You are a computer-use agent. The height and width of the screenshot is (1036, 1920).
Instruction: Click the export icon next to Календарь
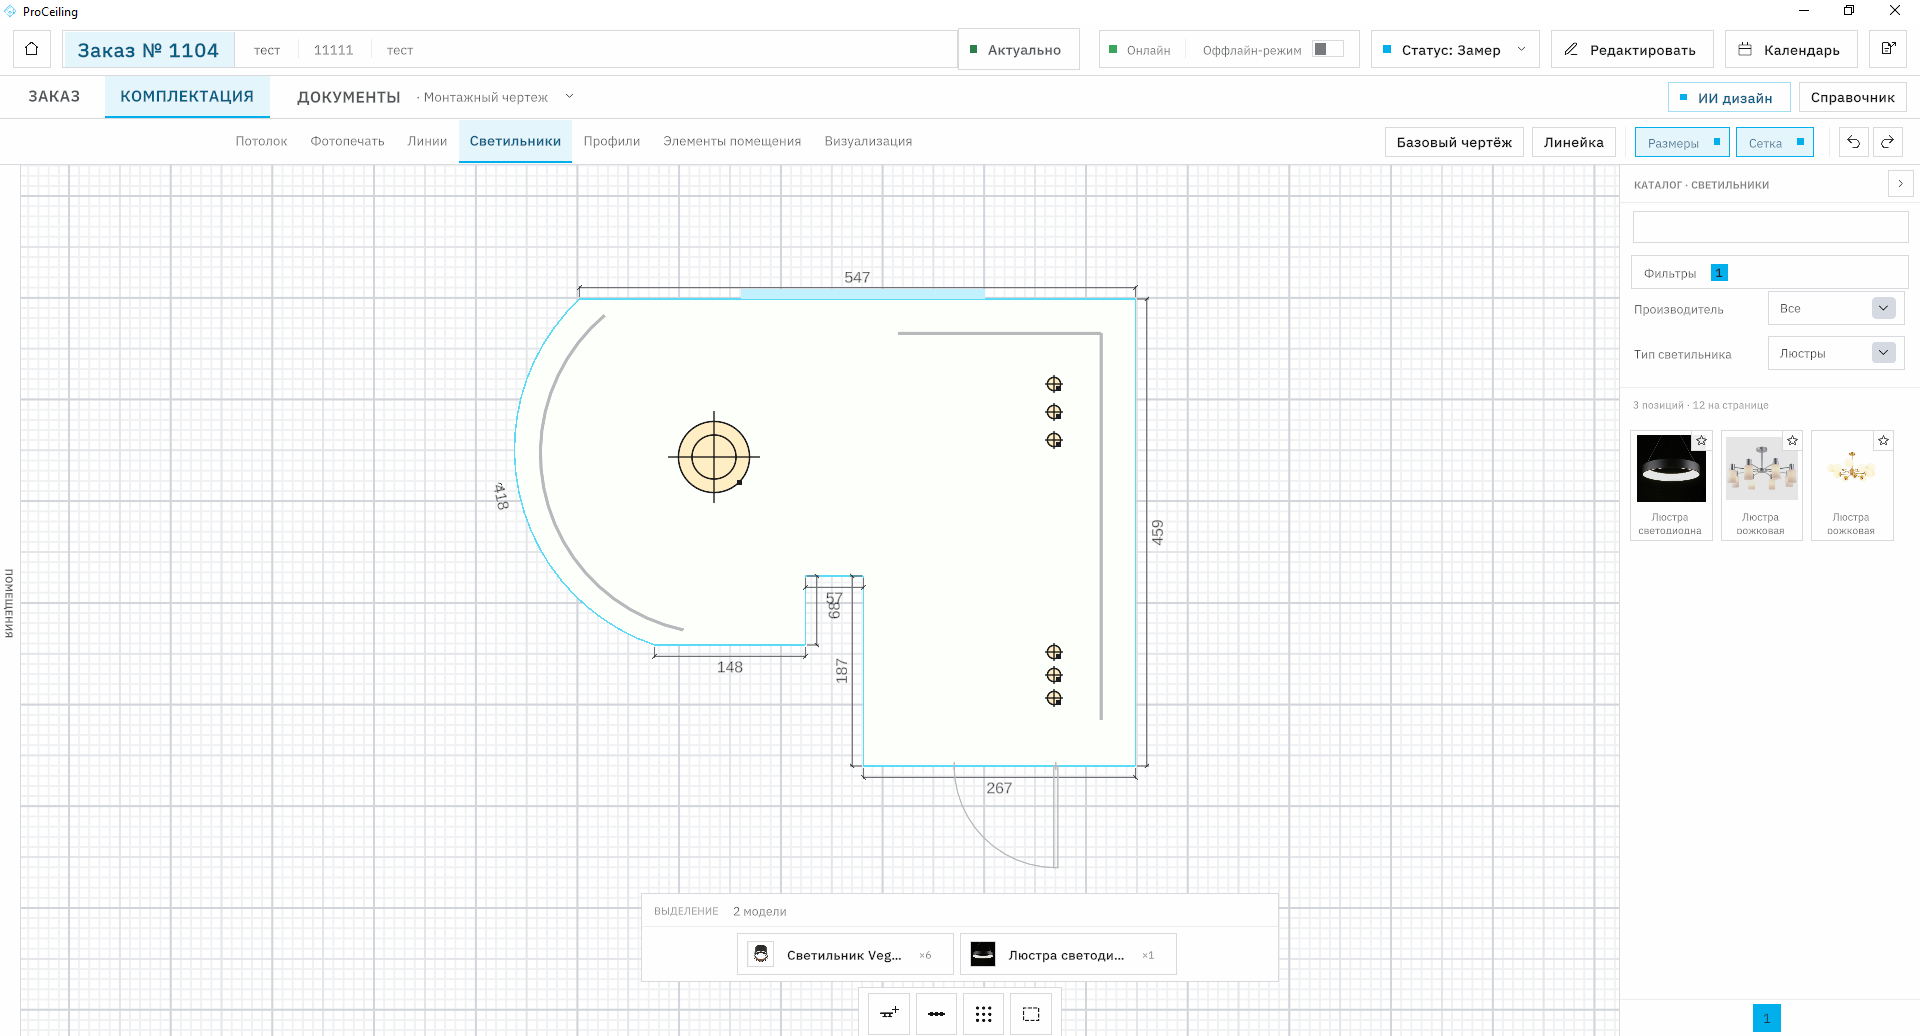(x=1888, y=49)
